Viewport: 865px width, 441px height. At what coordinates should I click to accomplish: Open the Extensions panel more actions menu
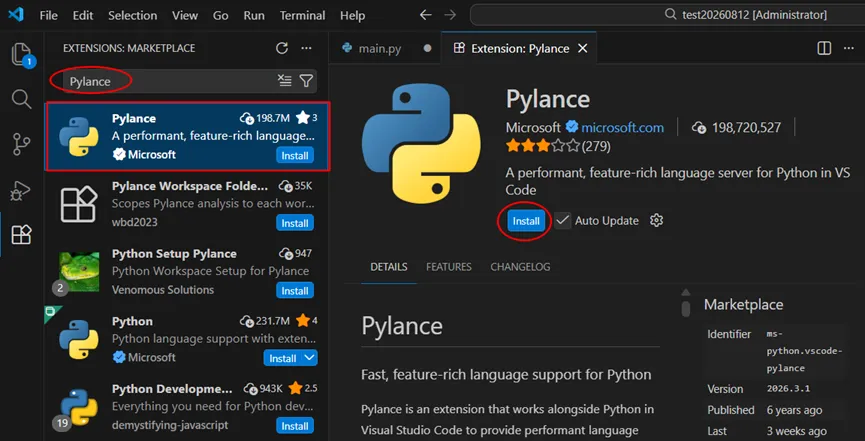click(x=306, y=48)
